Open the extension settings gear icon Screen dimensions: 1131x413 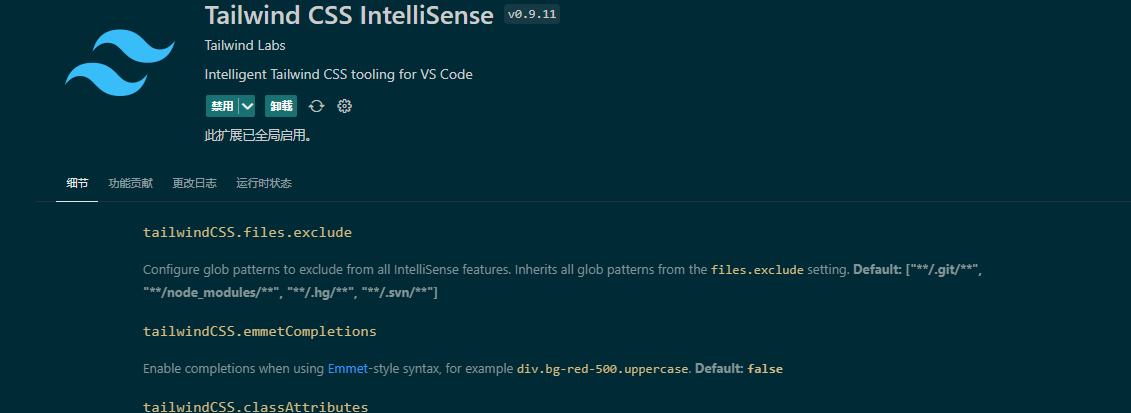pyautogui.click(x=345, y=106)
